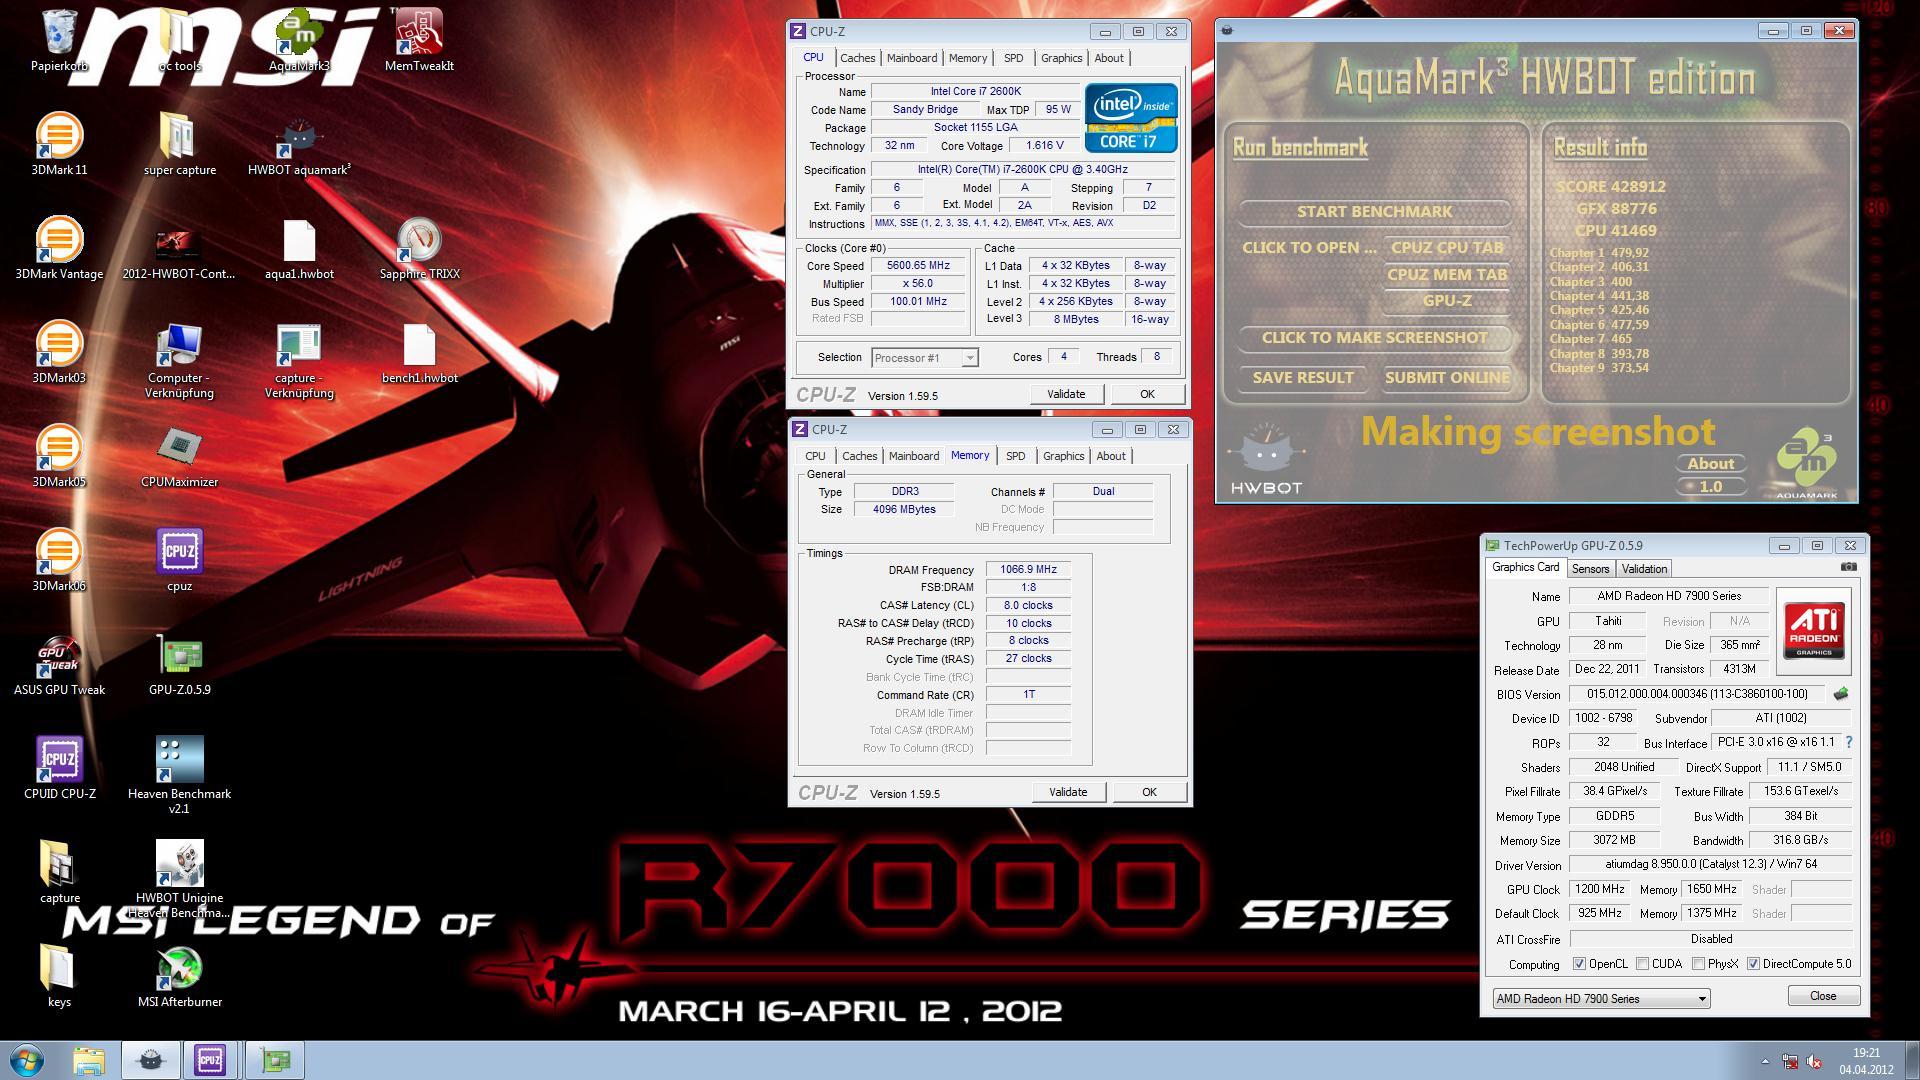Launch the AquaMark3 desktop shortcut
Screen dimensions: 1920x1080
299,40
